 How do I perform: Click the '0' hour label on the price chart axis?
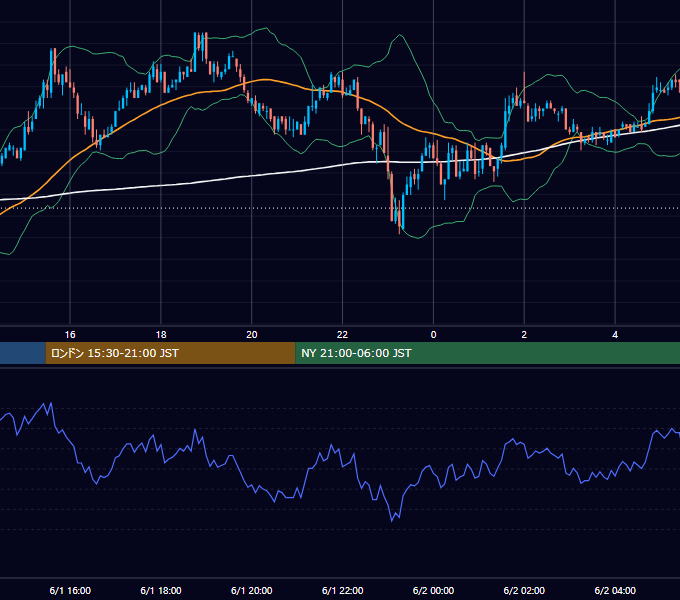coord(433,334)
